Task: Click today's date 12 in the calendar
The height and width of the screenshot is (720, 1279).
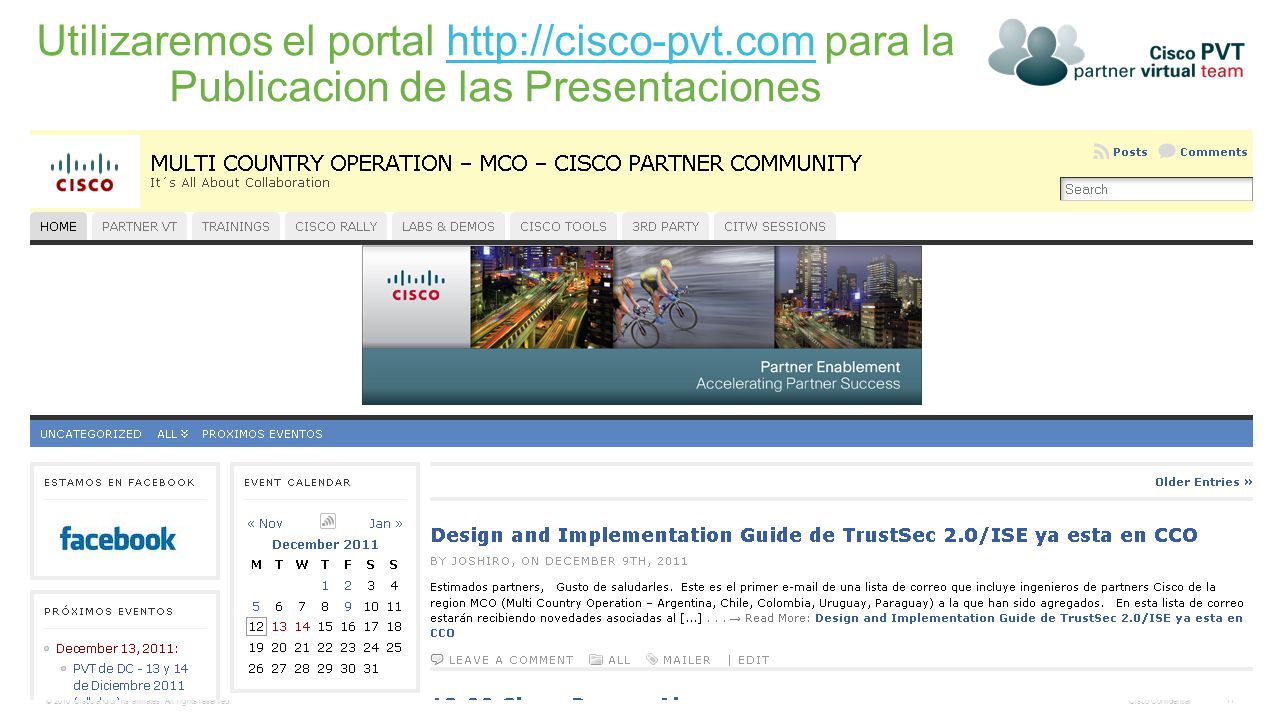Action: coord(256,627)
